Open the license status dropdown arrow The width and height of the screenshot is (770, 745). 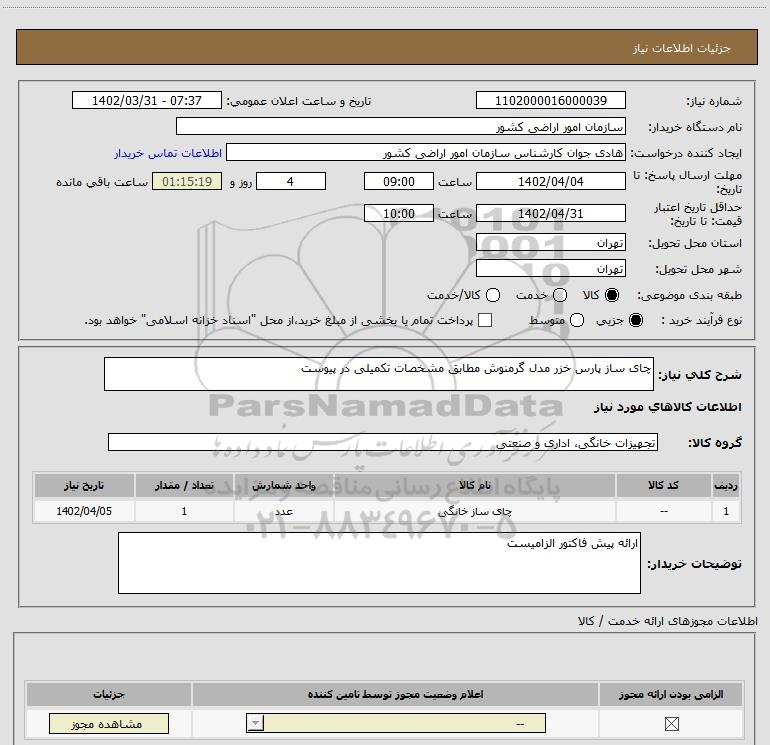(255, 723)
